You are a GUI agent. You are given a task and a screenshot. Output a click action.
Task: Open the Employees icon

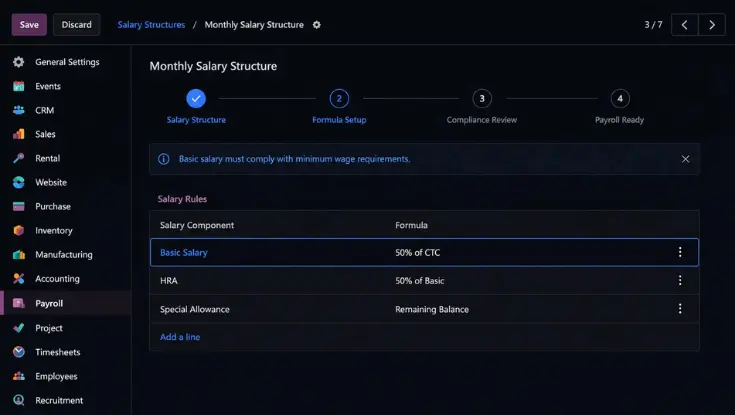[x=19, y=376]
